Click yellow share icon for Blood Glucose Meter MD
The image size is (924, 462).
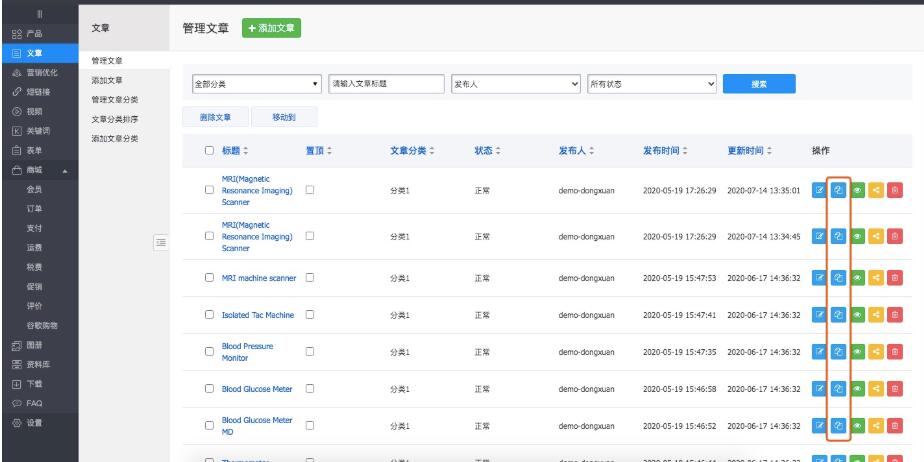tap(877, 426)
